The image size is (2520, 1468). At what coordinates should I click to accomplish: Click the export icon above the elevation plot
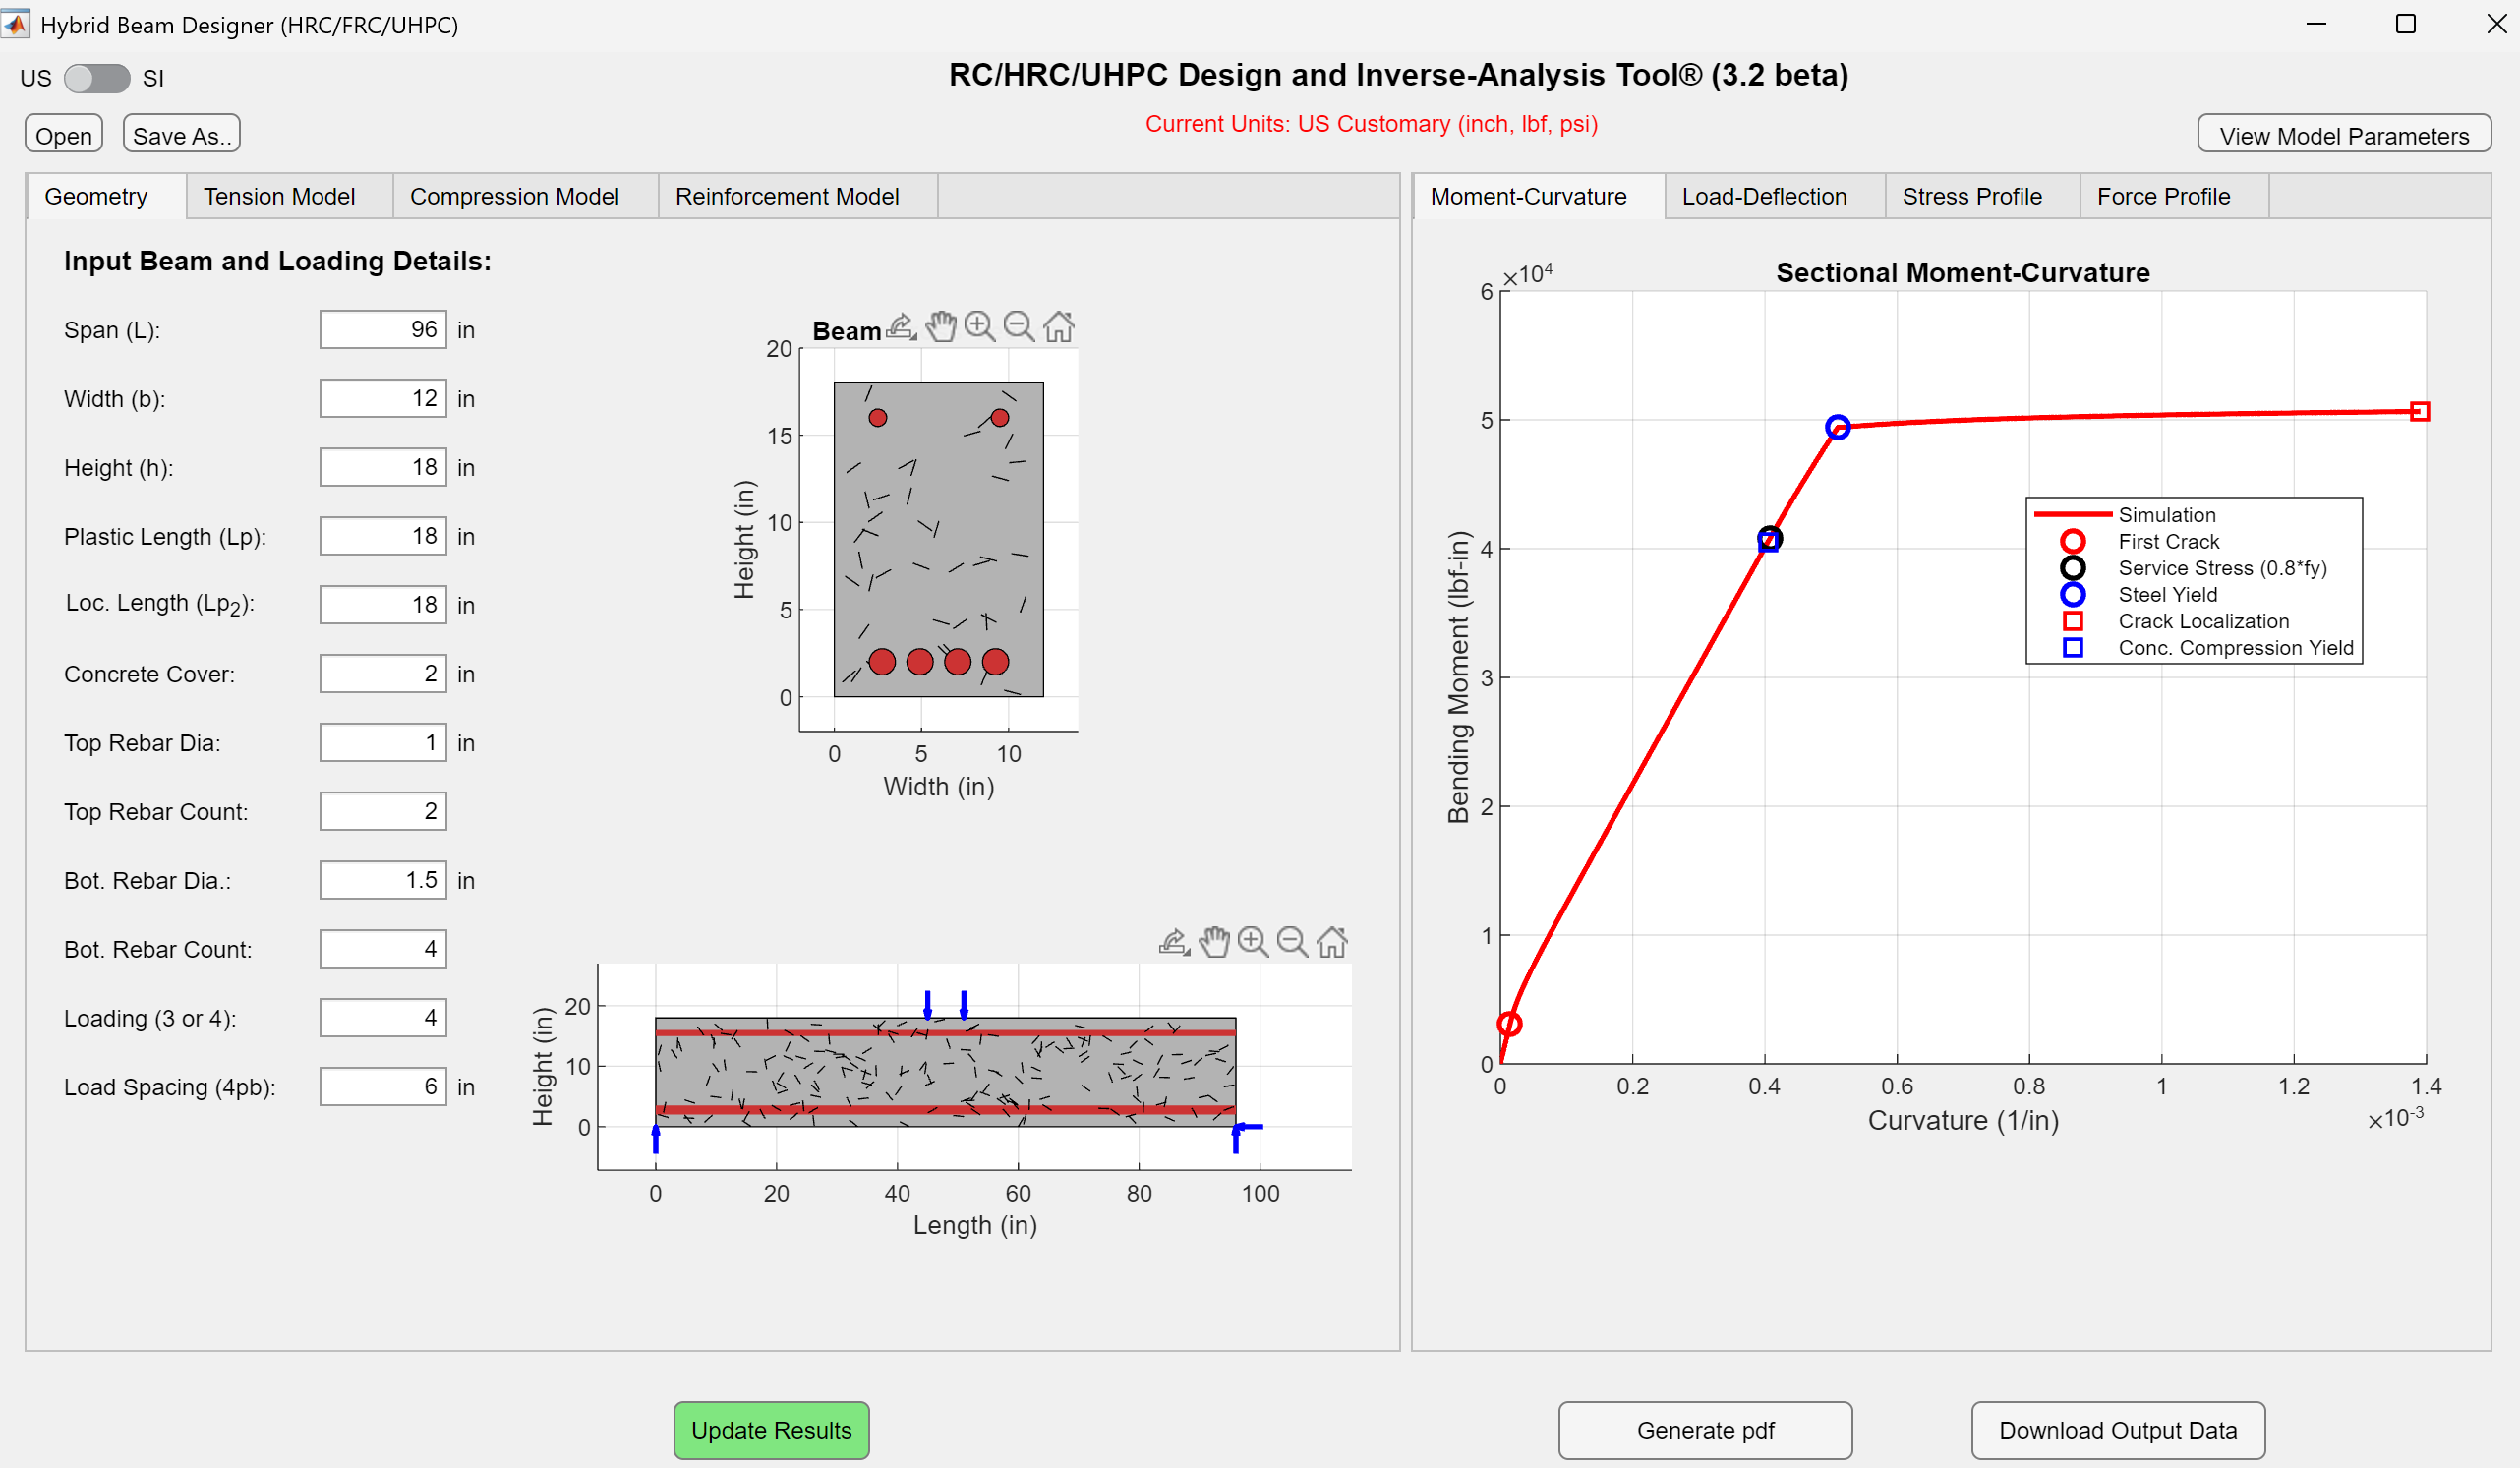click(1174, 942)
